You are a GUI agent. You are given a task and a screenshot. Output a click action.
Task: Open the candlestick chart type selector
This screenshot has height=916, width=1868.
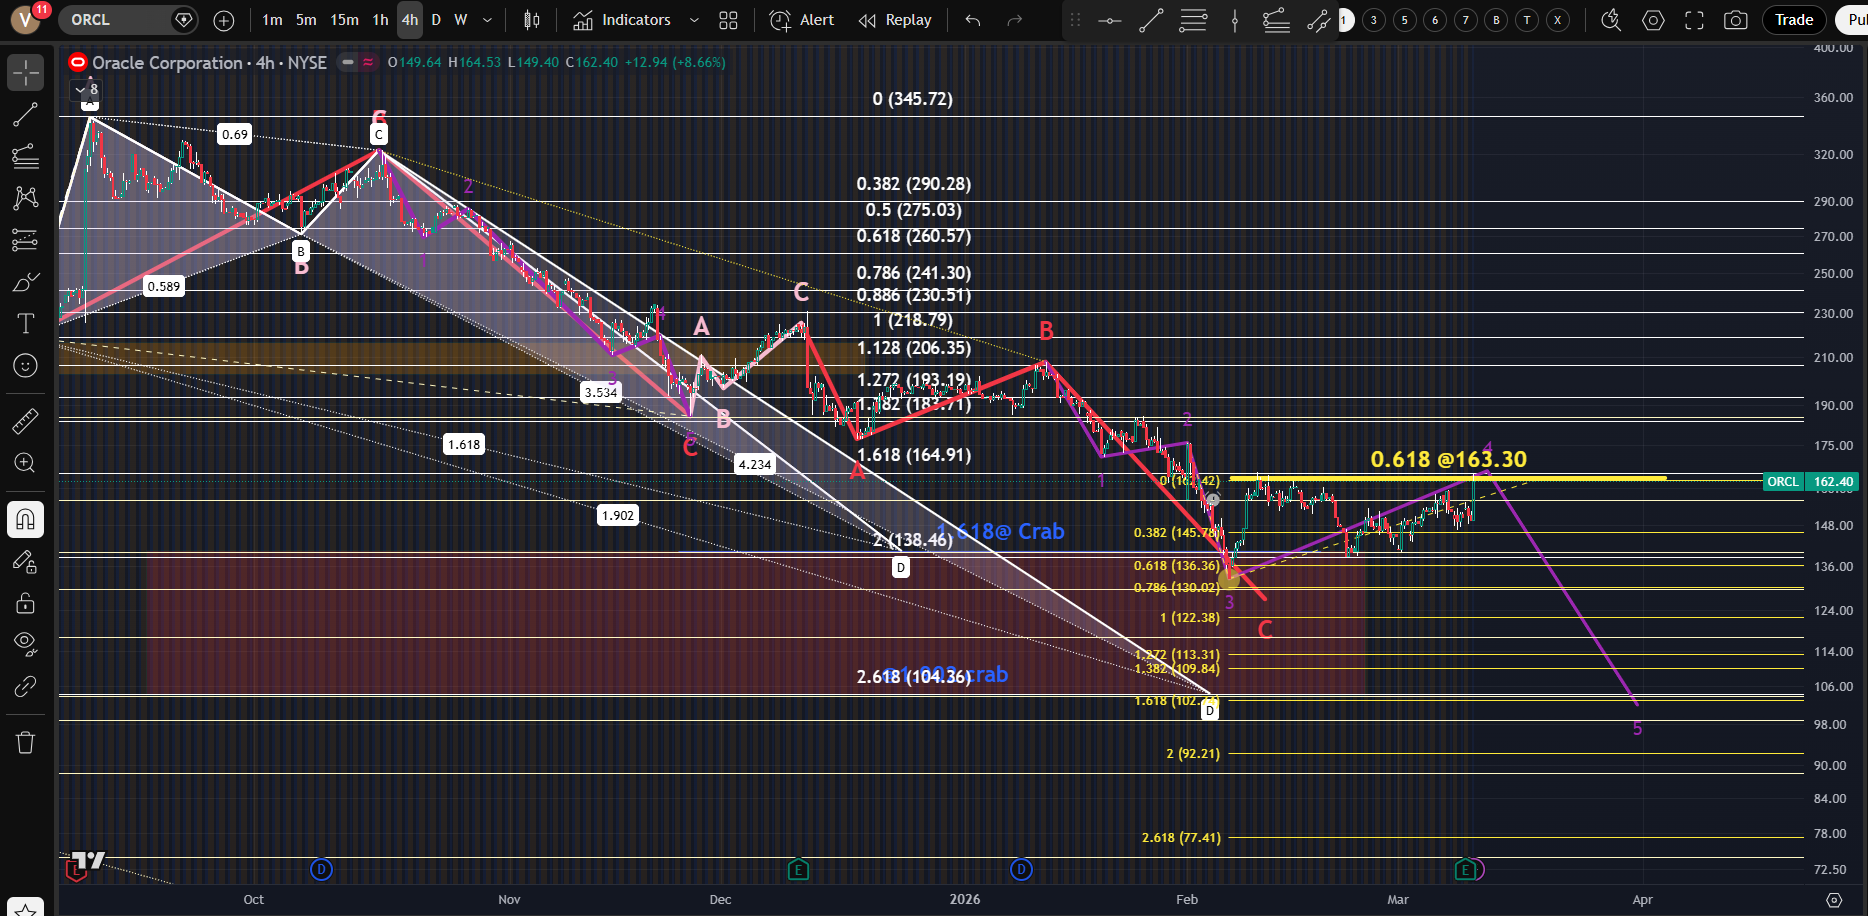point(532,20)
